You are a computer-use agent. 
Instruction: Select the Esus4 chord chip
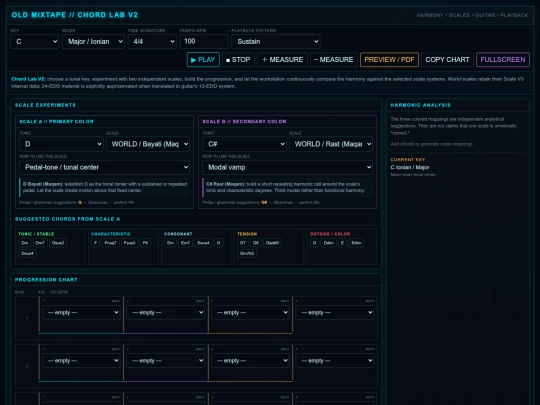(203, 243)
